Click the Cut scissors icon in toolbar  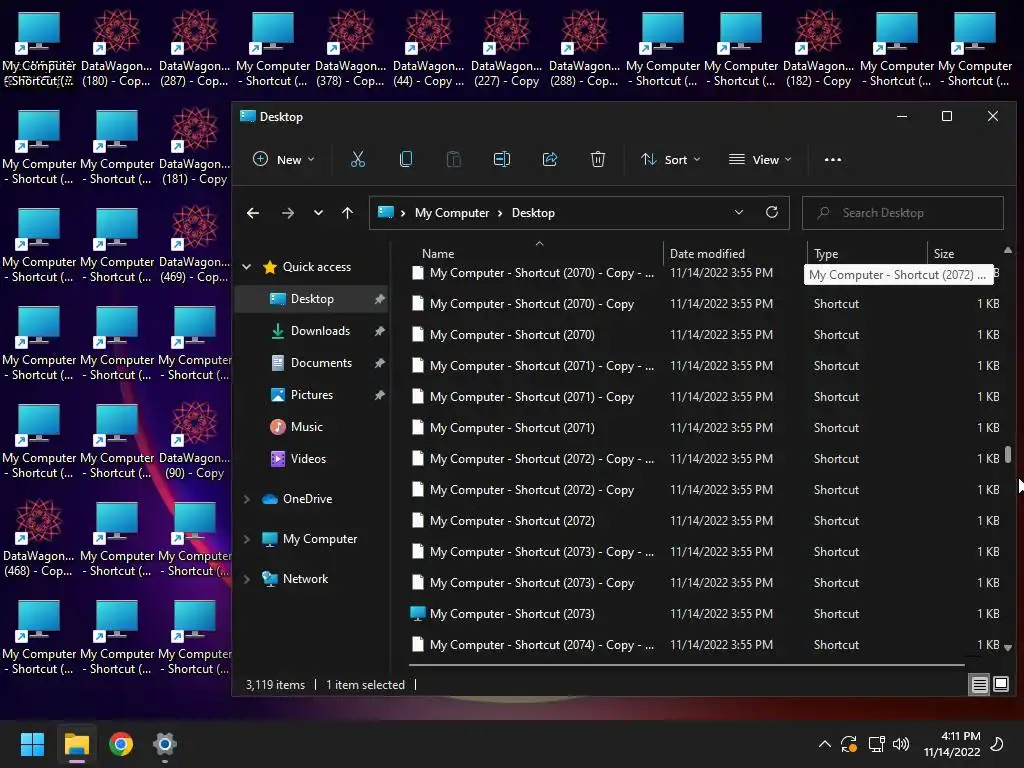tap(358, 159)
